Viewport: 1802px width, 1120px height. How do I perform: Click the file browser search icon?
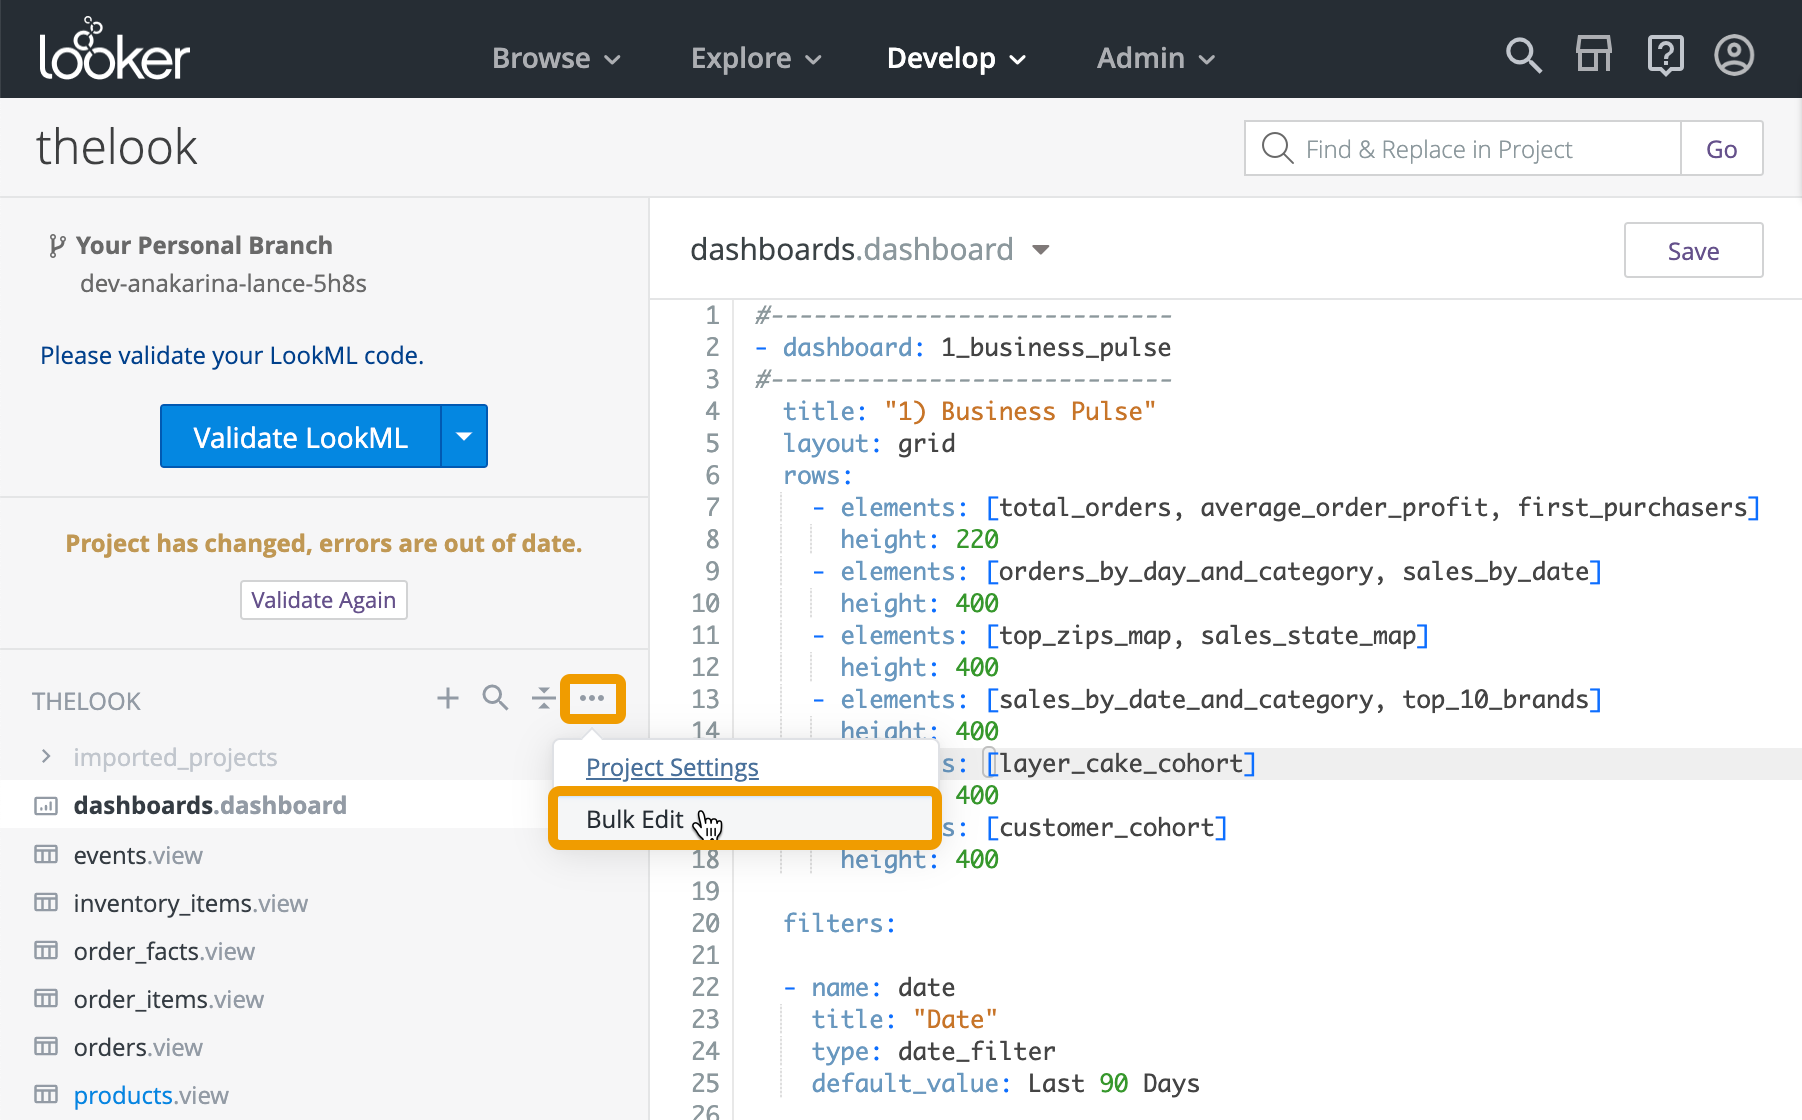[495, 698]
